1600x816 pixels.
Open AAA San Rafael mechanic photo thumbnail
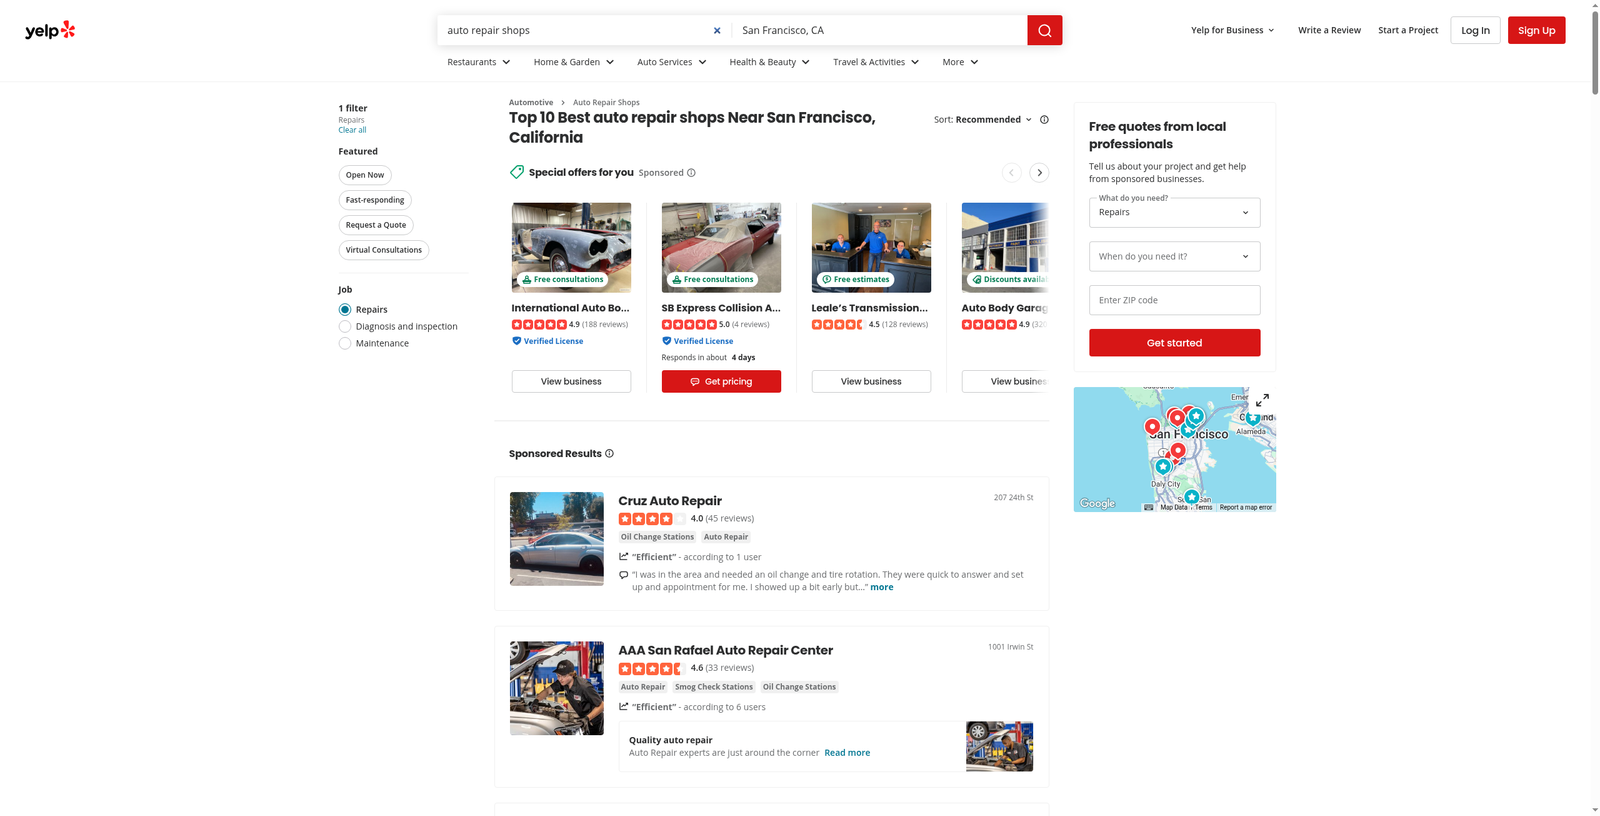pos(557,688)
